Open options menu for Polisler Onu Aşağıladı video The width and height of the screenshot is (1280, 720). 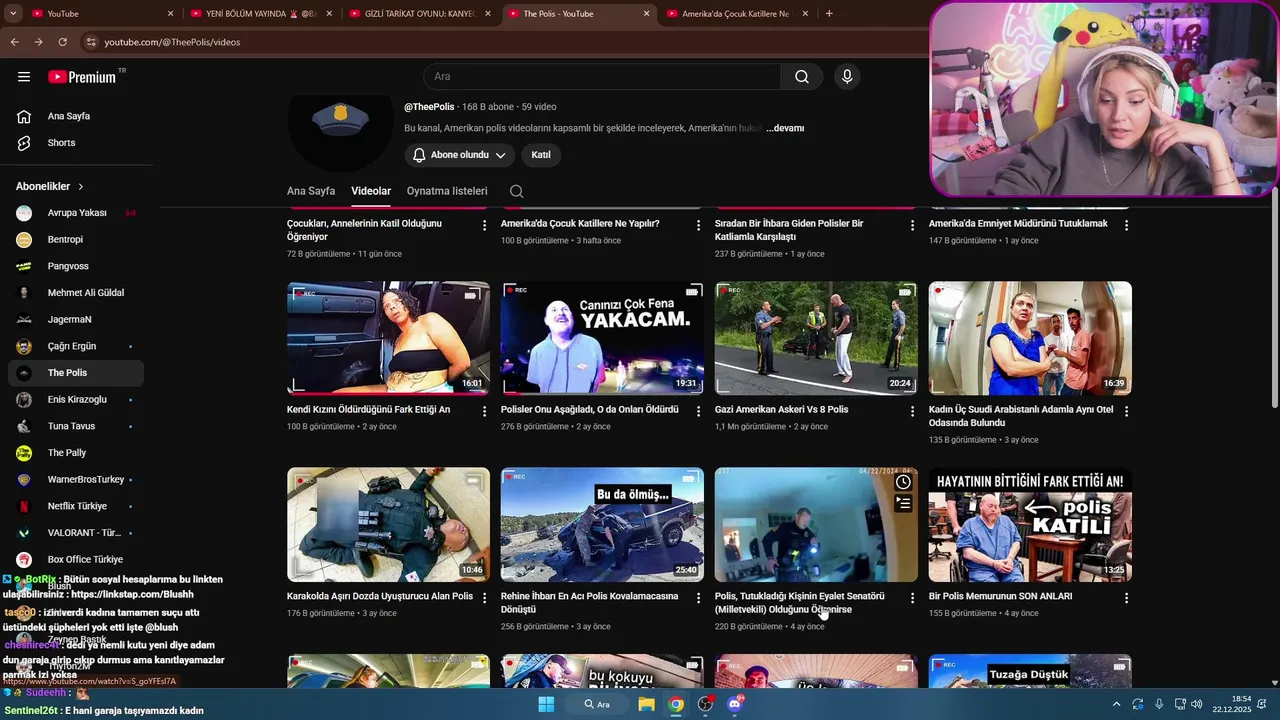point(698,411)
